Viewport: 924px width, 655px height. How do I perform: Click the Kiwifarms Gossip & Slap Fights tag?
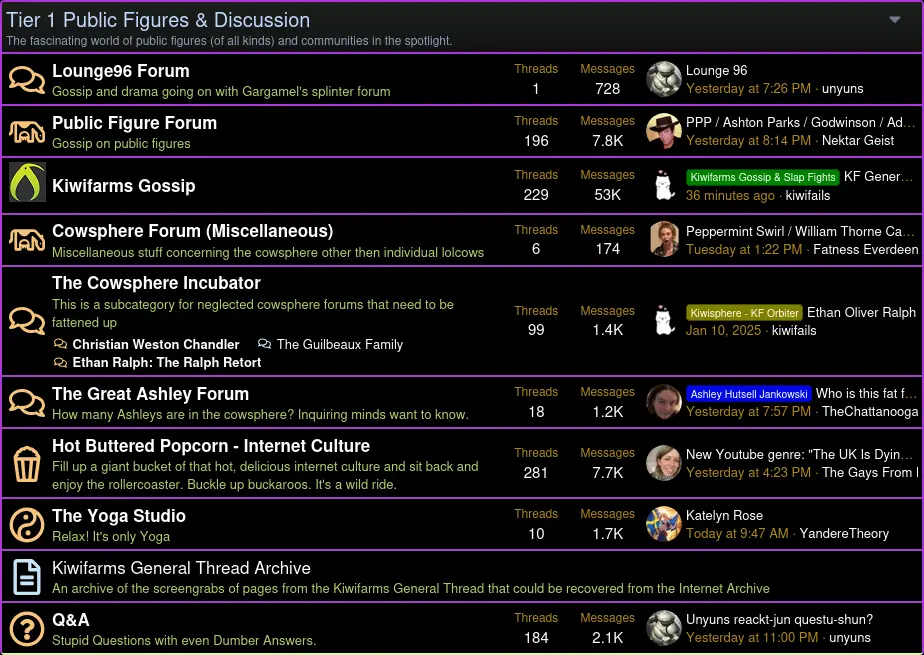762,177
